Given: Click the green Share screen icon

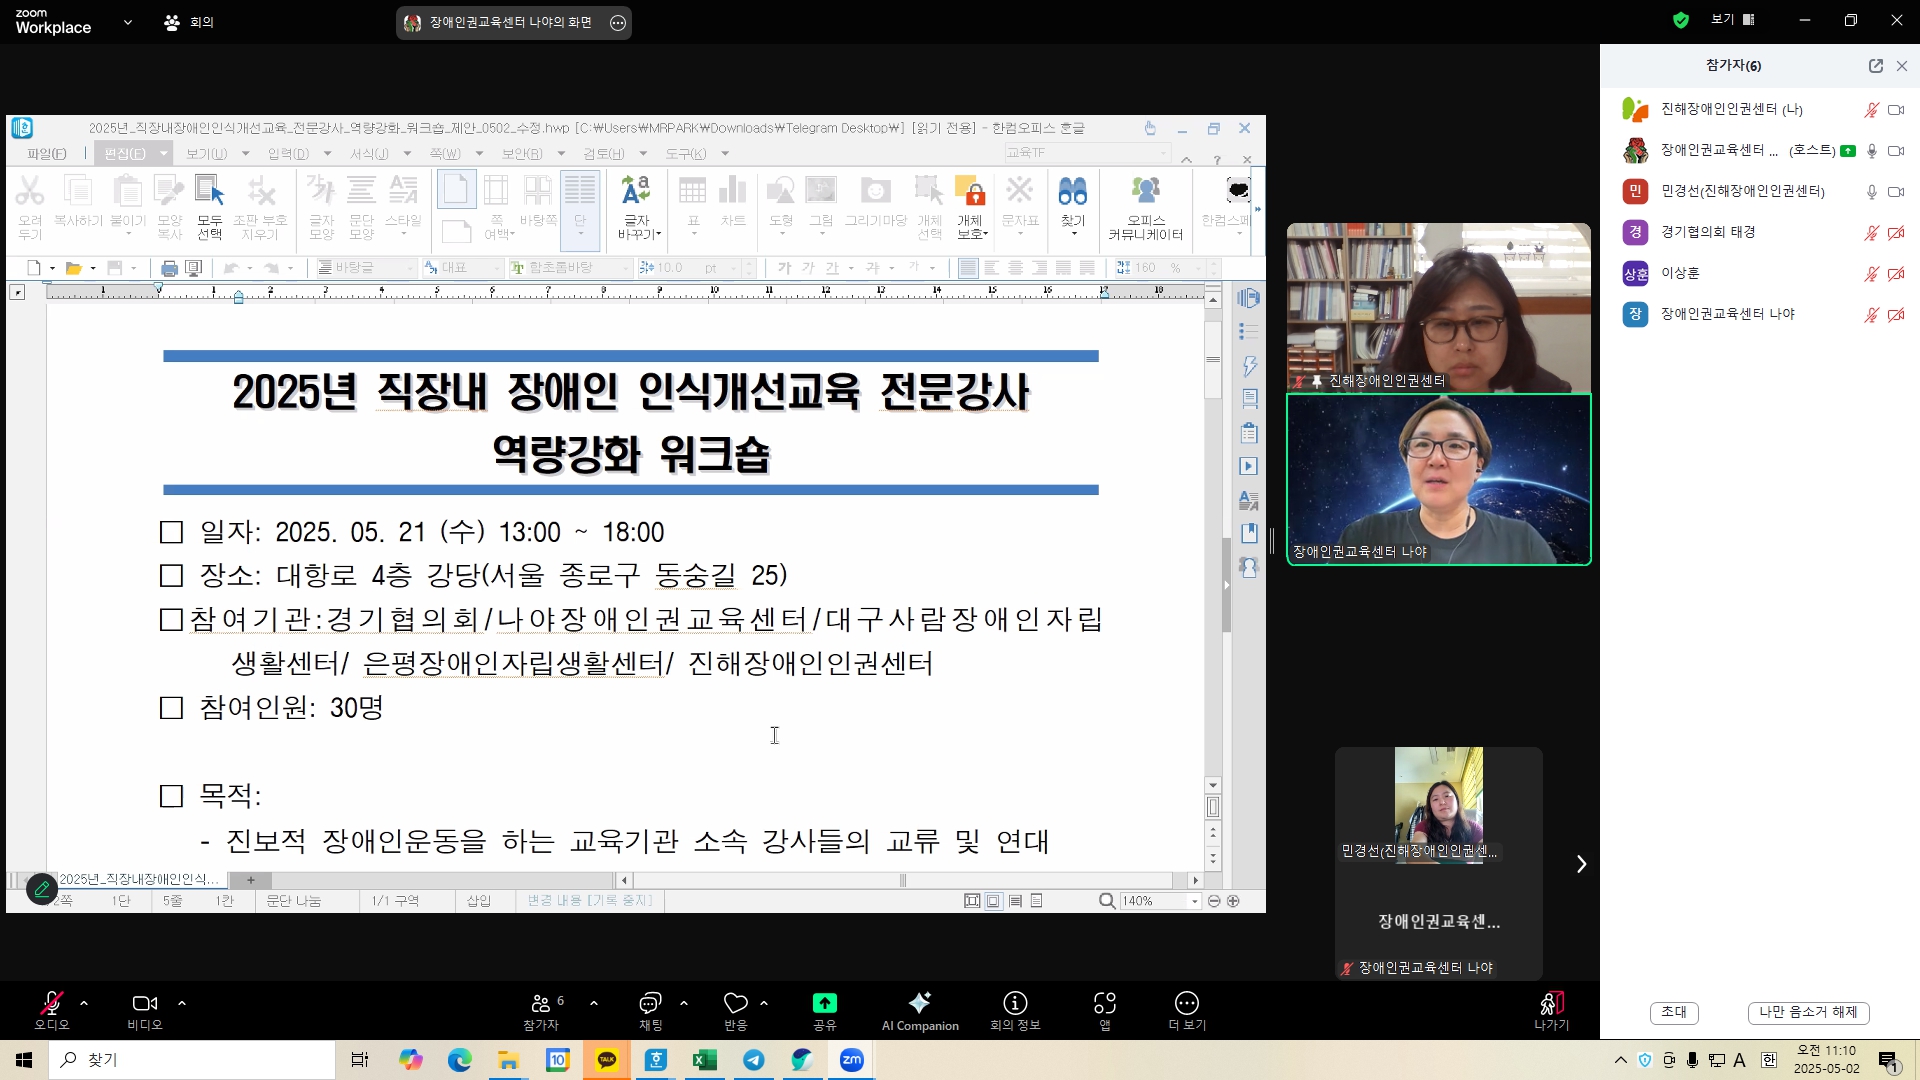Looking at the screenshot, I should click(824, 1004).
